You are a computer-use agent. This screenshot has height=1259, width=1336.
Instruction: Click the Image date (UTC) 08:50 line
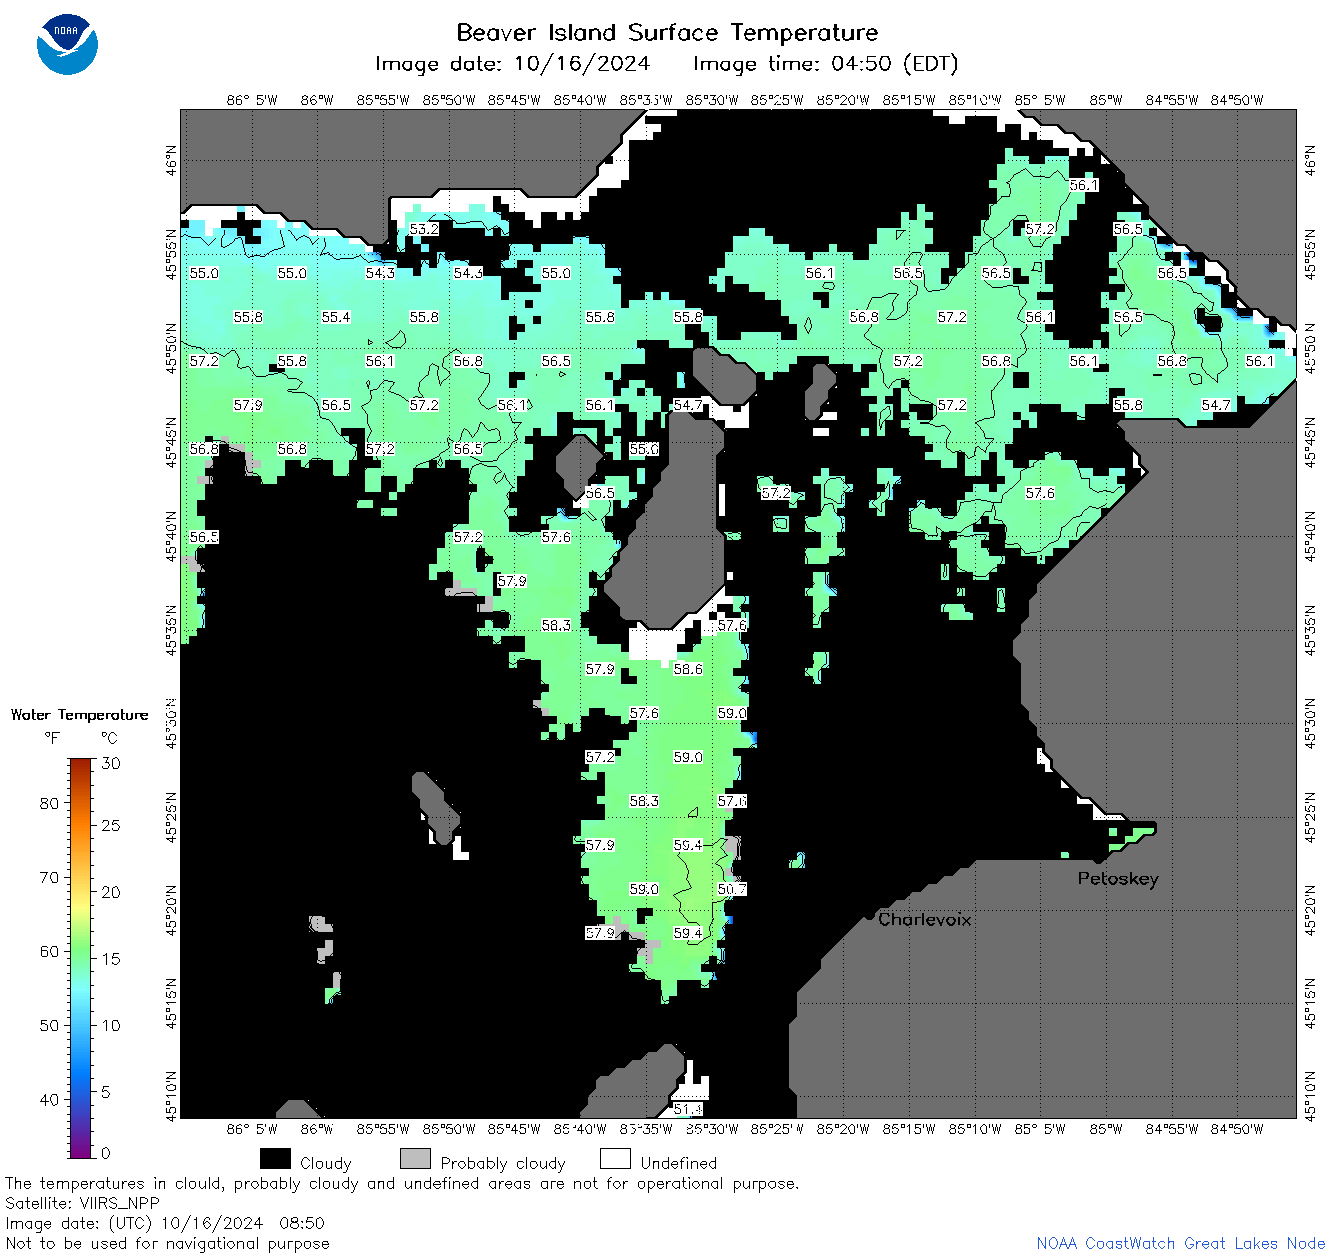click(165, 1223)
